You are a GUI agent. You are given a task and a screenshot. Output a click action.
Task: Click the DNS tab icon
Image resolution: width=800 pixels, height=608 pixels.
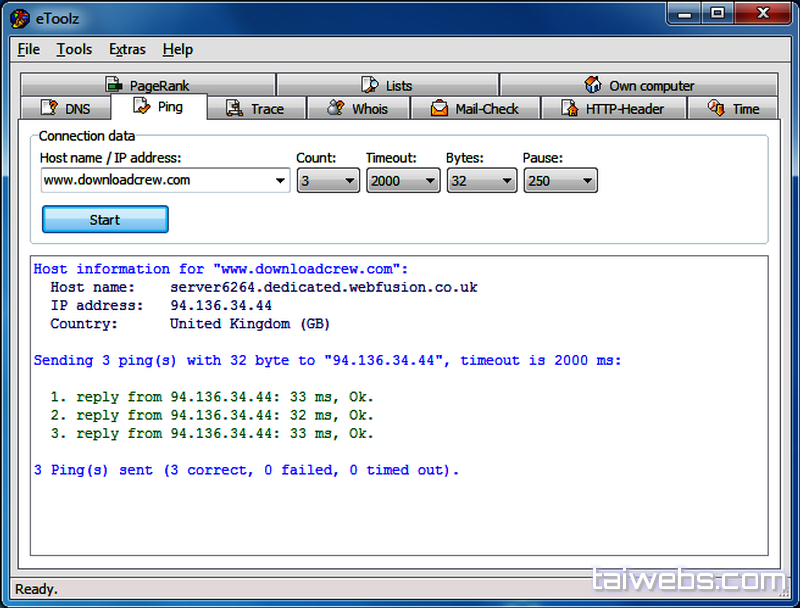pyautogui.click(x=49, y=109)
